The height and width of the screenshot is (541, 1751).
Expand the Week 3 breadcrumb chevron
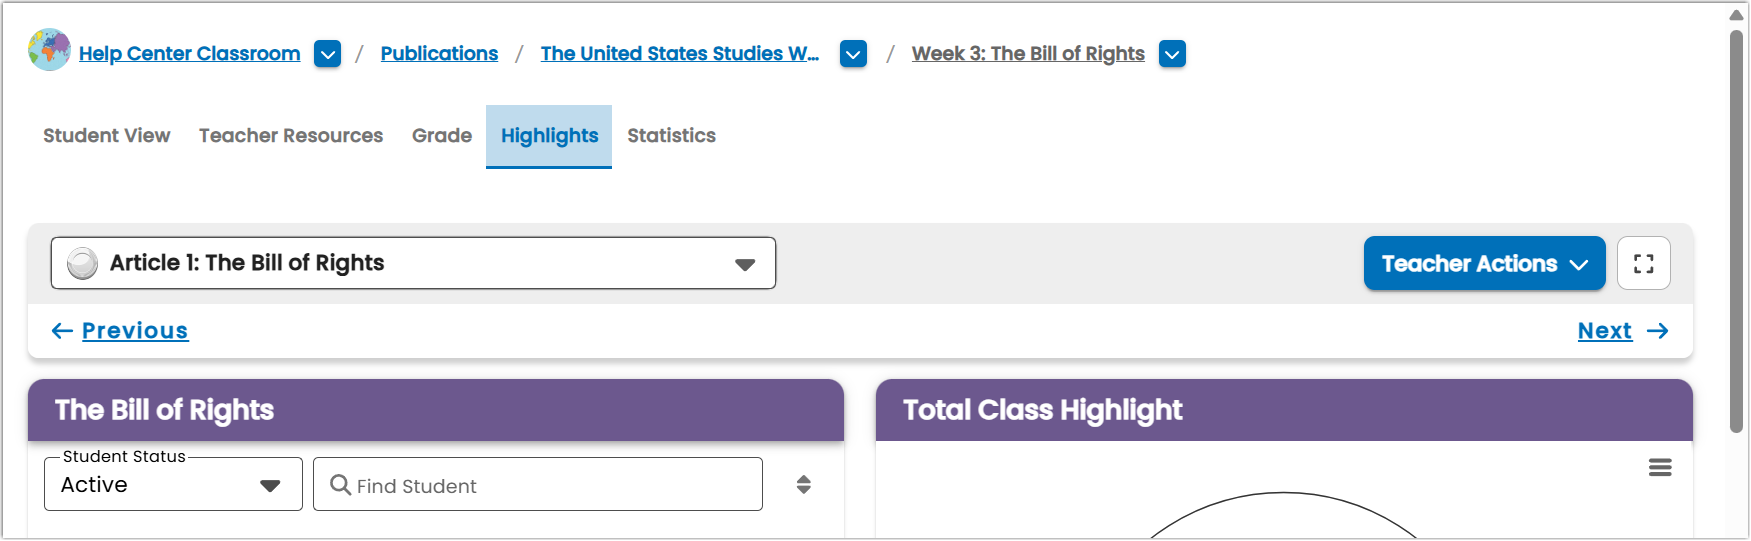[1172, 54]
